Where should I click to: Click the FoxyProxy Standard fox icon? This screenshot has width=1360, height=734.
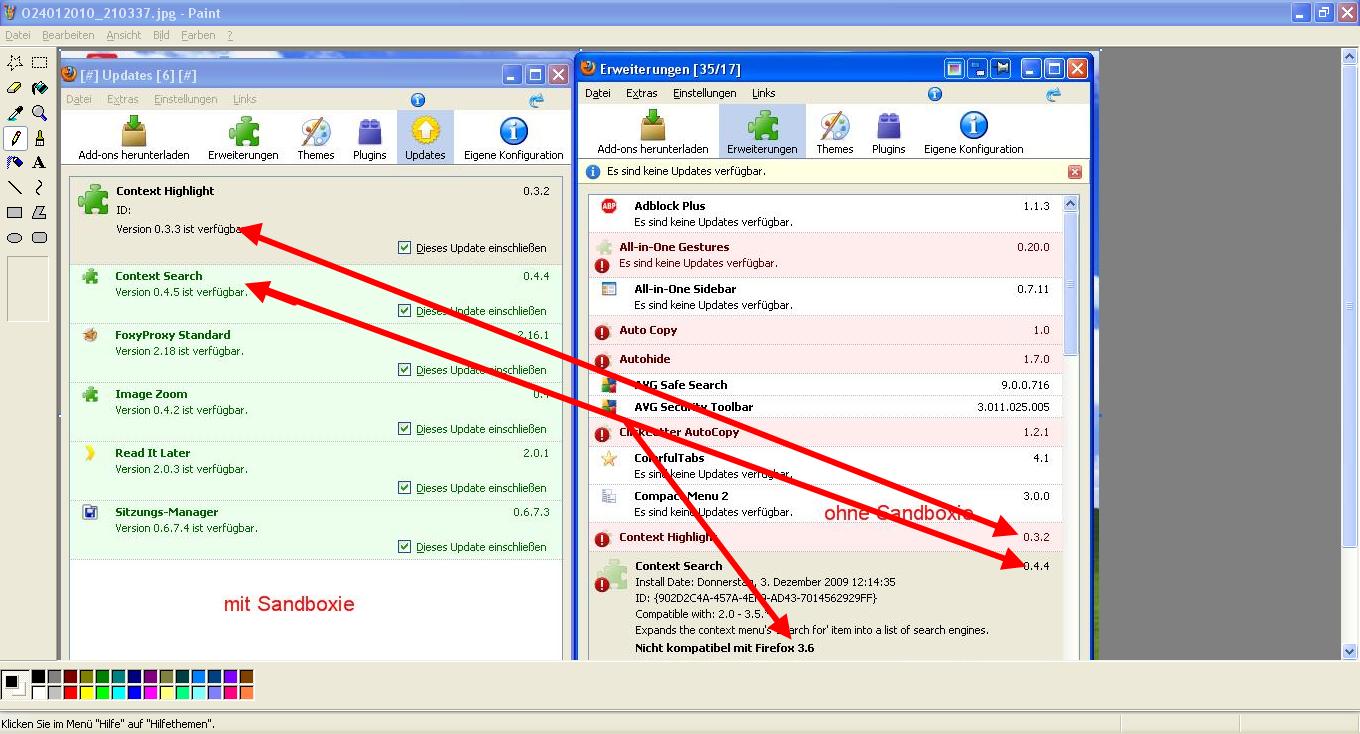[x=90, y=335]
